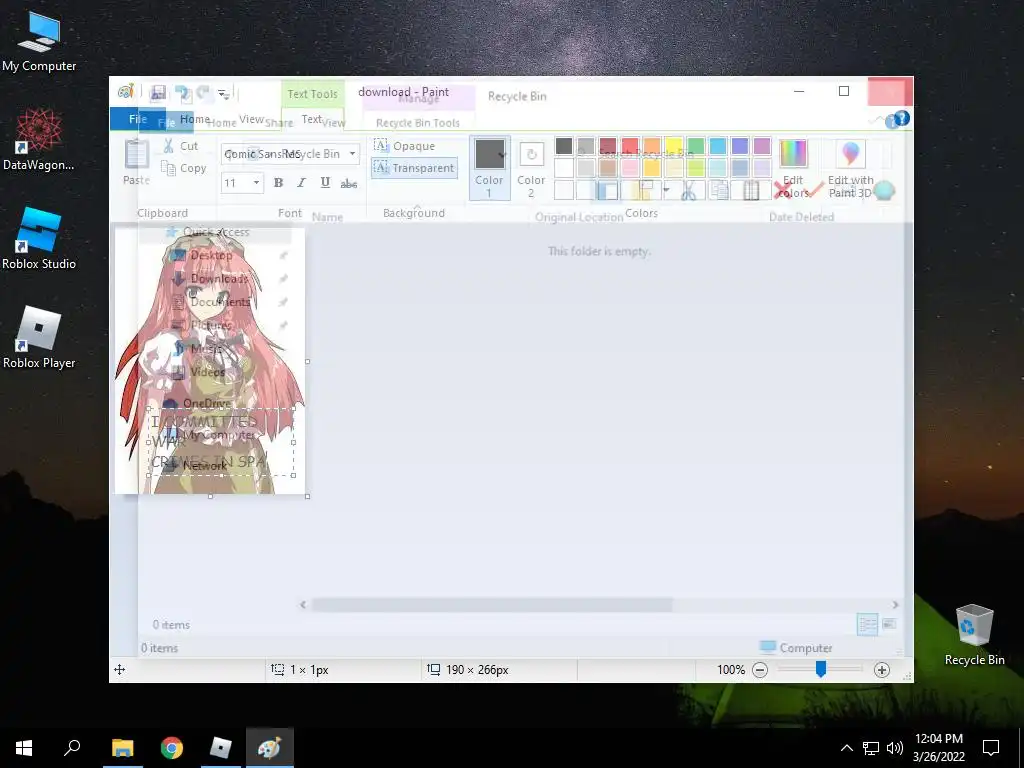The height and width of the screenshot is (768, 1024).
Task: Switch to Roblox on the taskbar
Action: [x=221, y=748]
